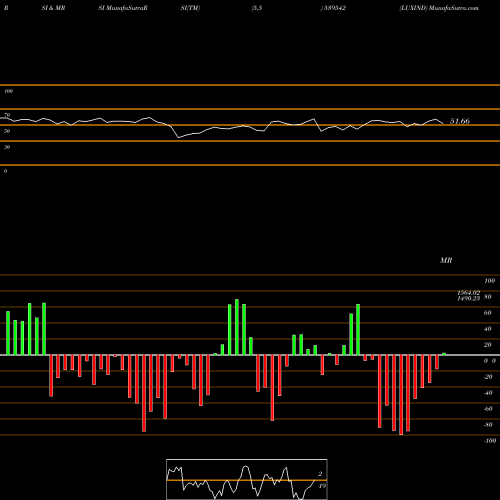This screenshot has height=500, width=500.
Task: Click the 1490.25 price value label
Action: (469, 298)
